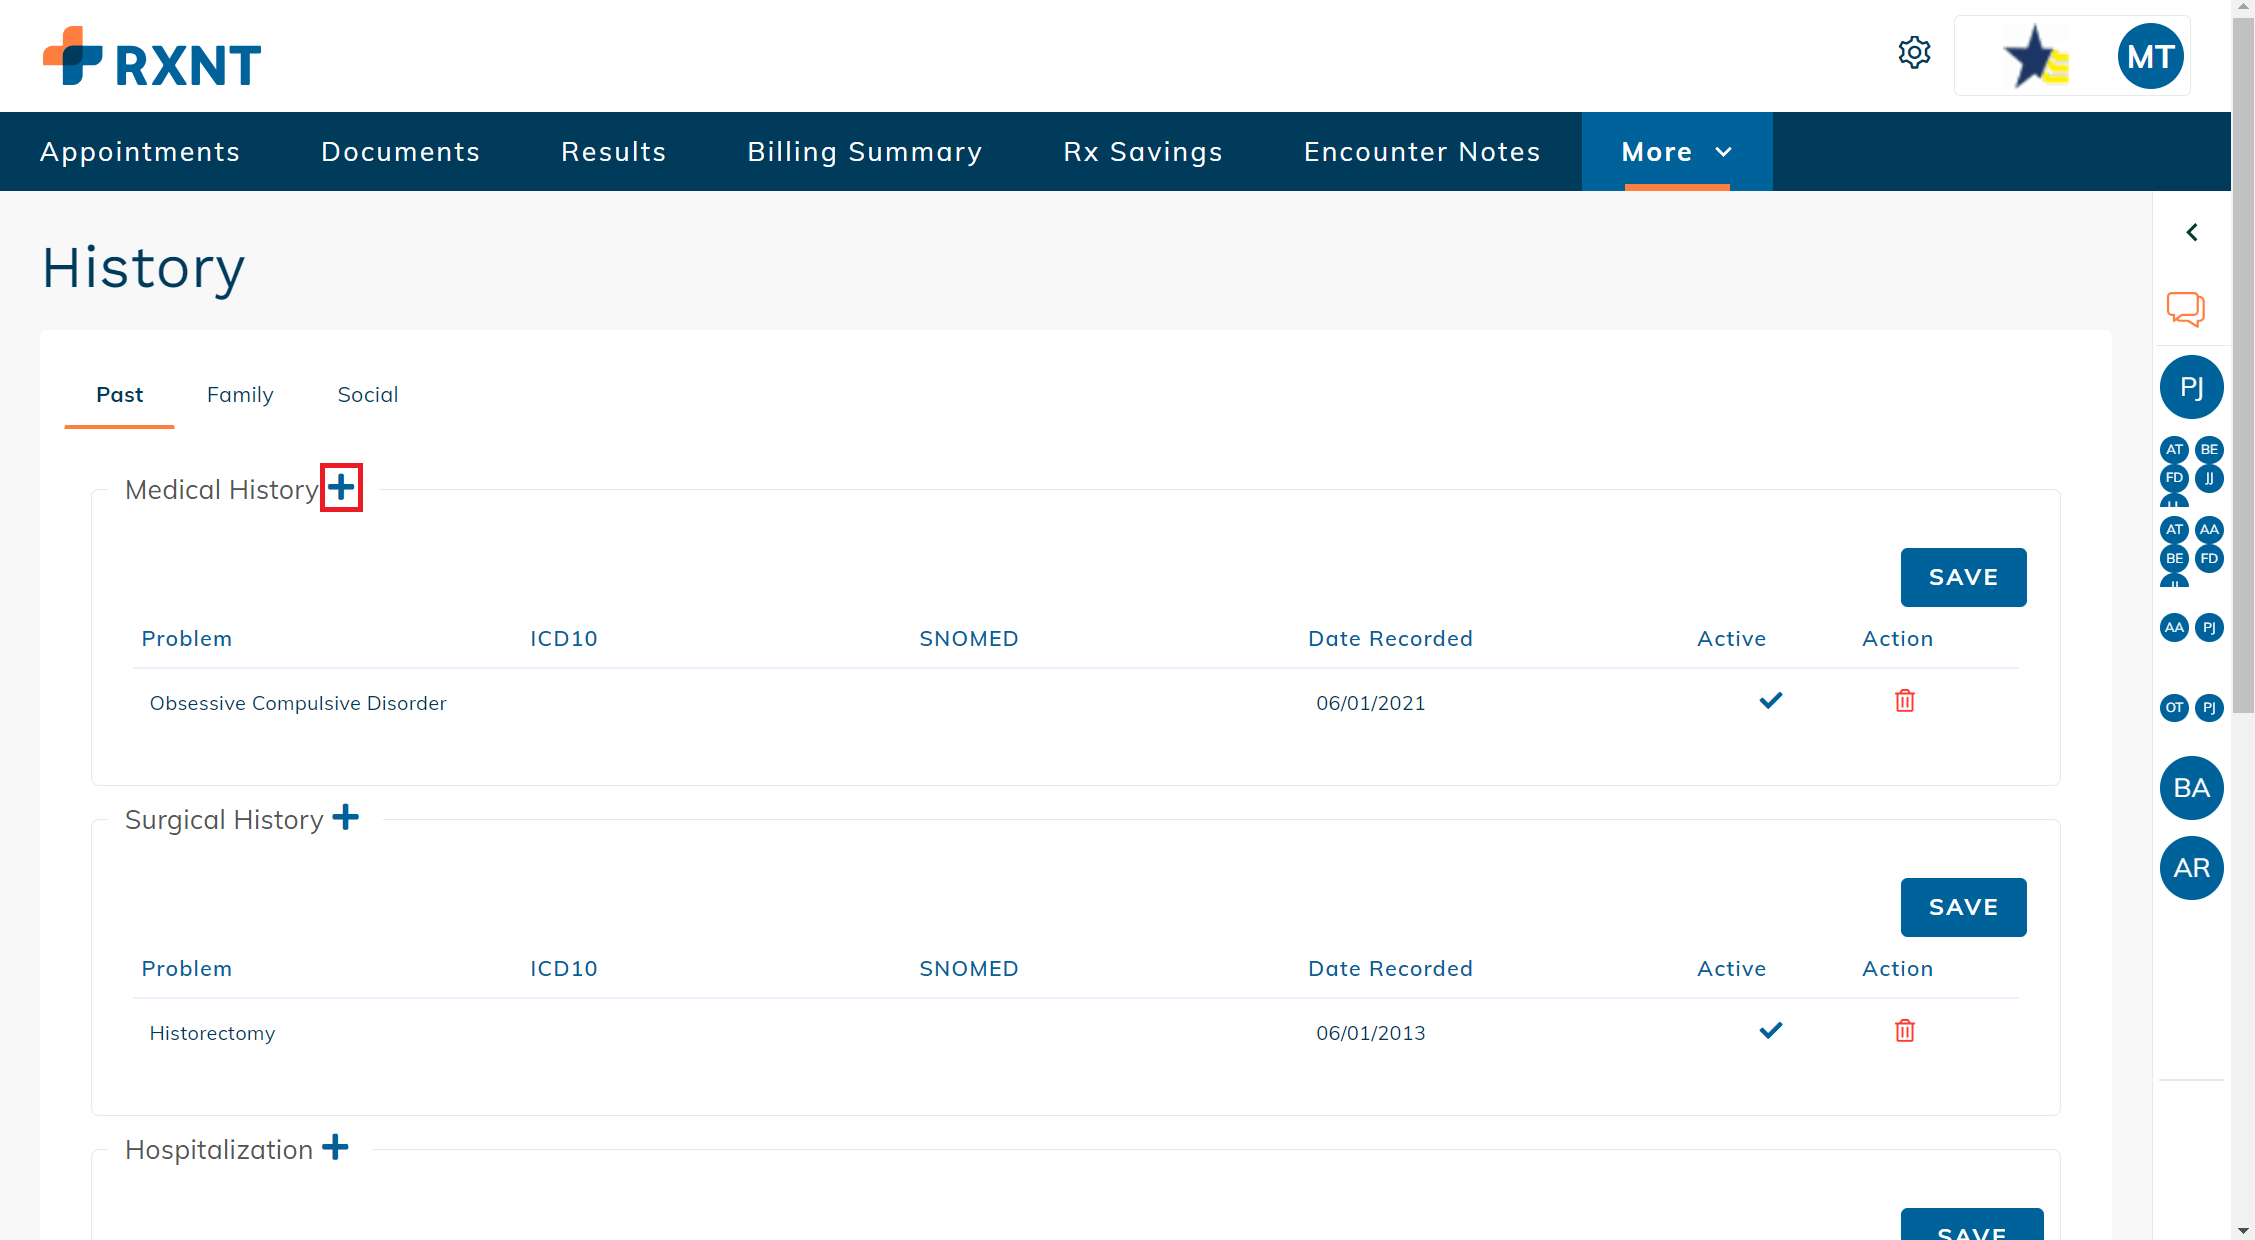View the Billing Summary
Image resolution: width=2255 pixels, height=1240 pixels.
[x=865, y=152]
